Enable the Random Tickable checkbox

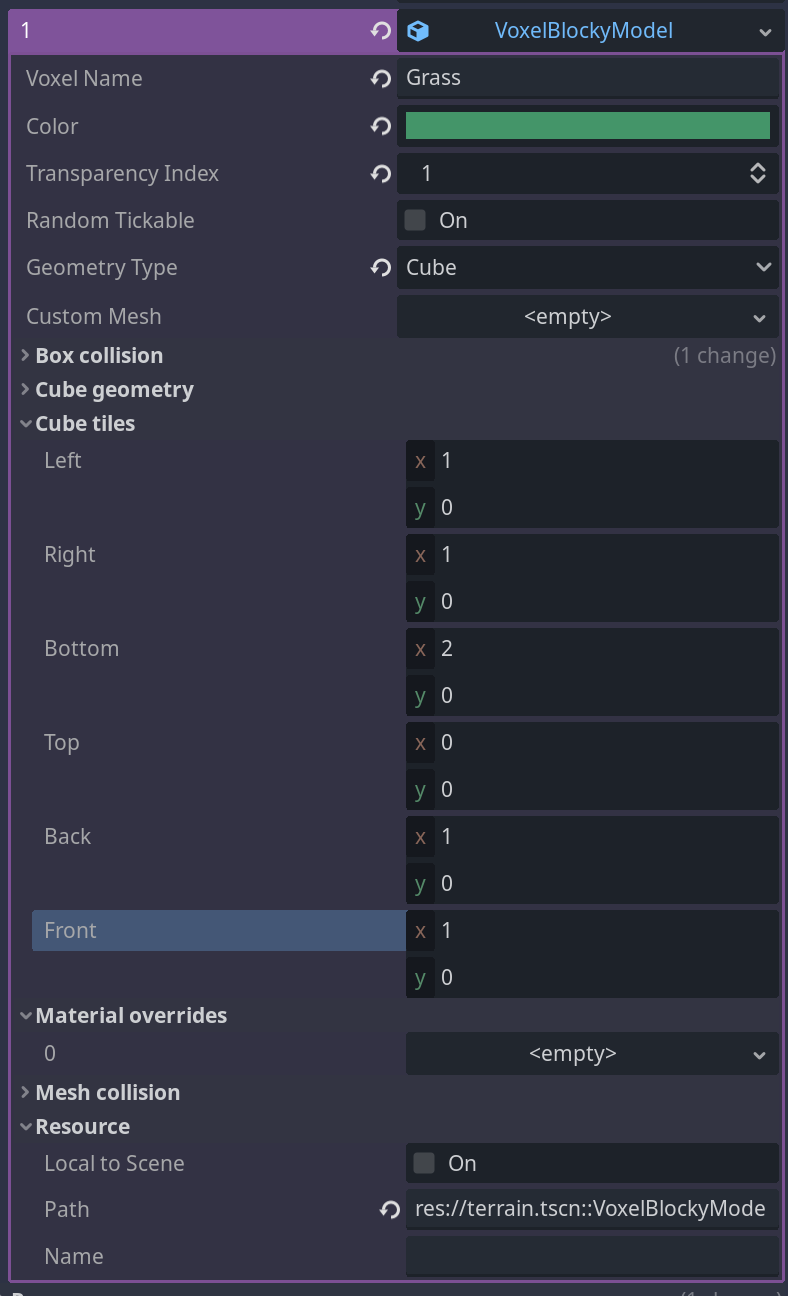415,220
